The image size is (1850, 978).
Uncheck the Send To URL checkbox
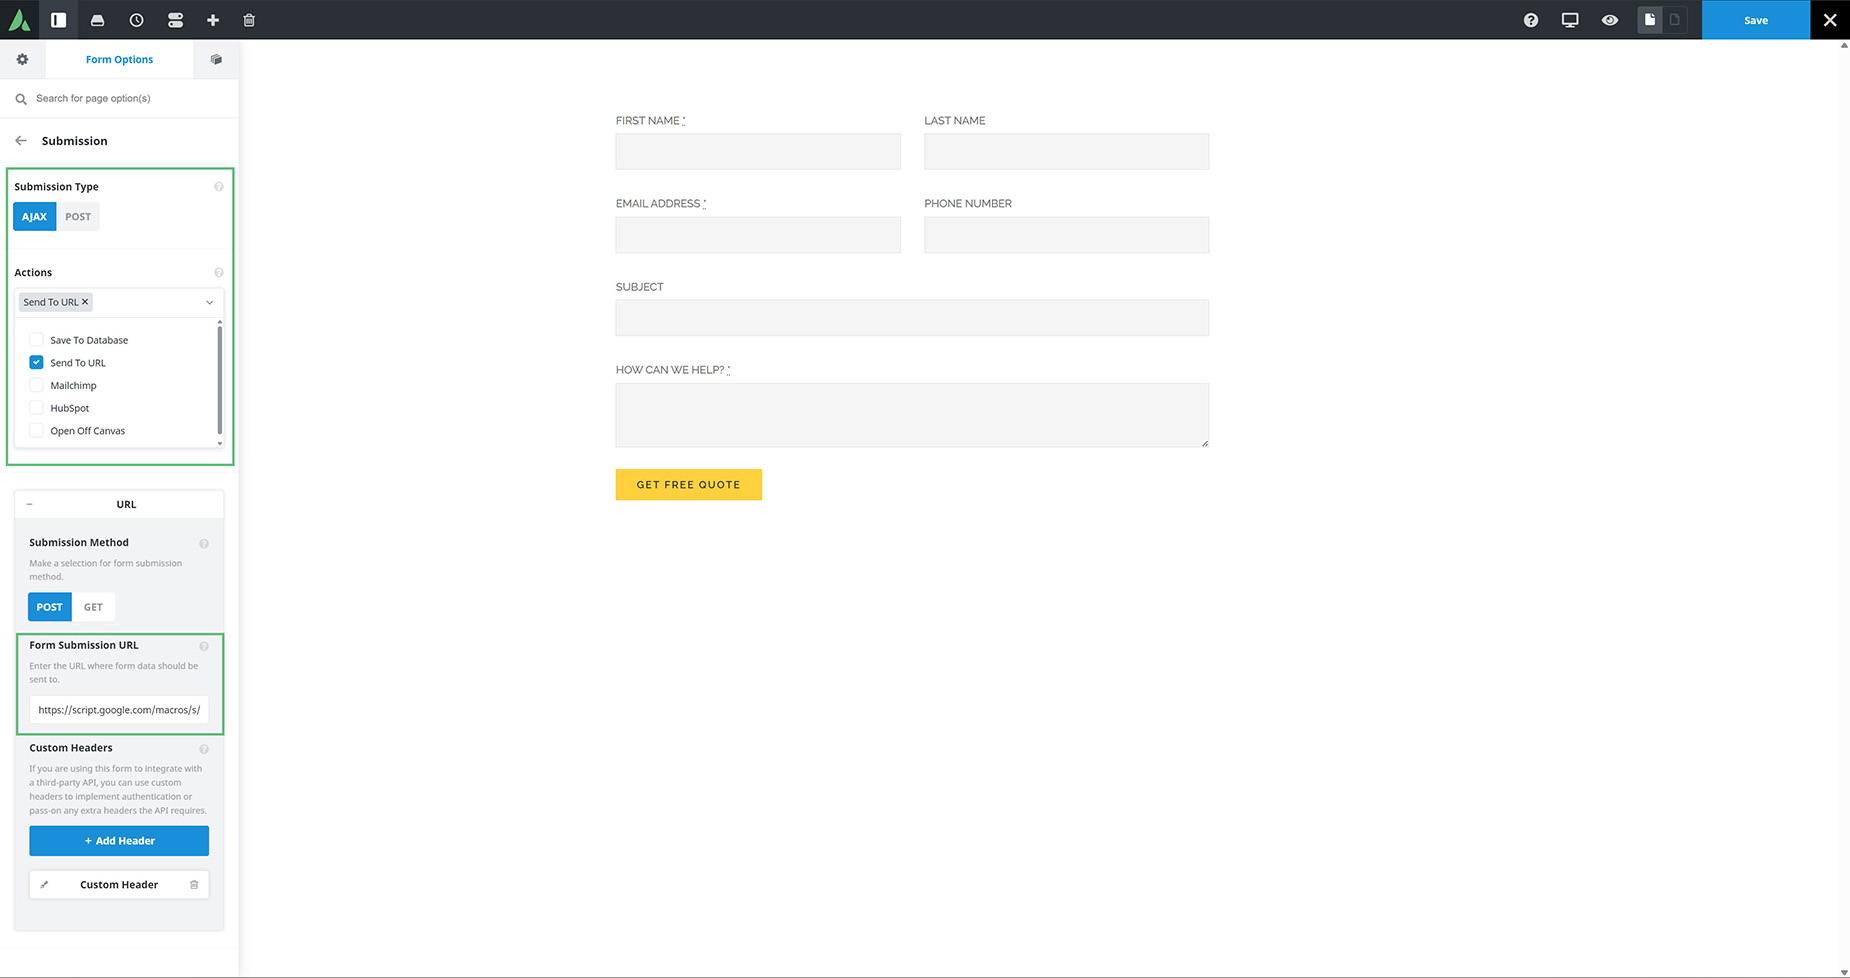37,363
